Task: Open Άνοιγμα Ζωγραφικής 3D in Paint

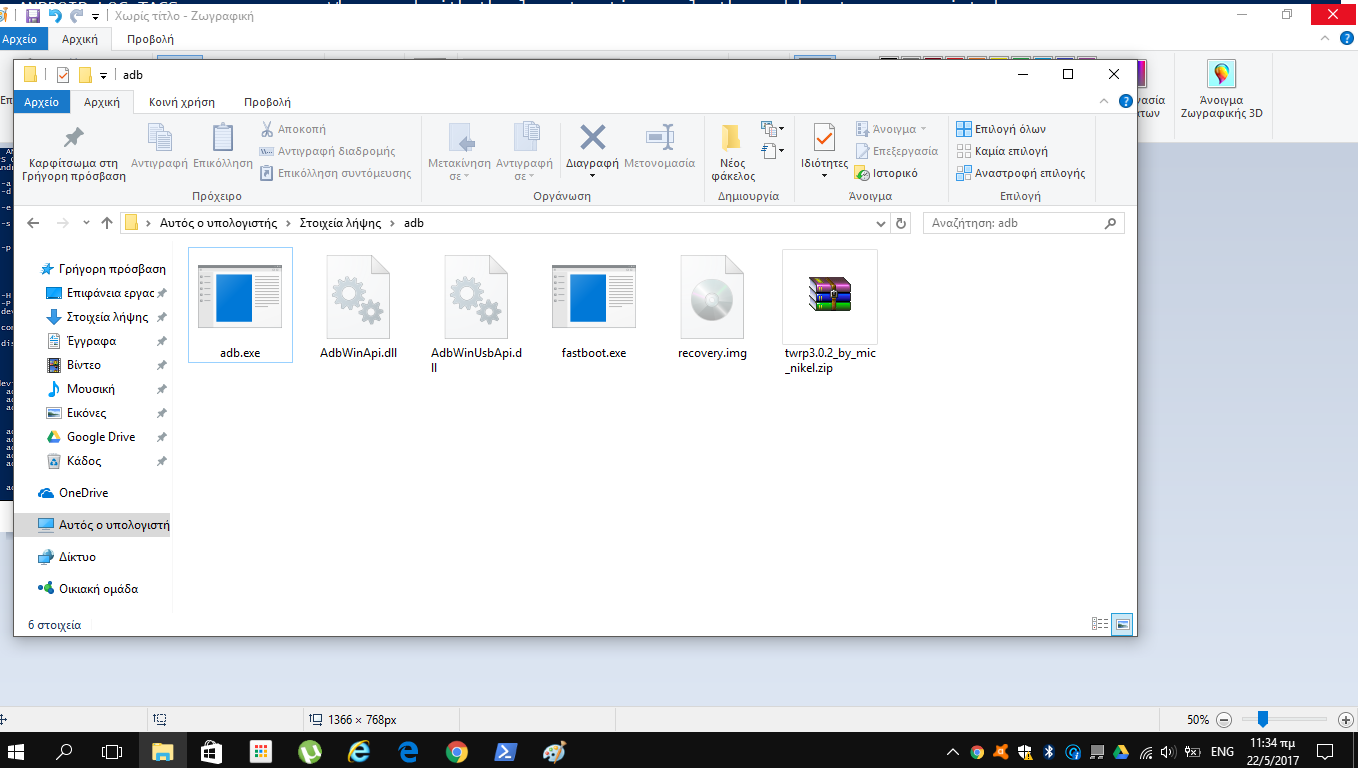Action: point(1221,89)
